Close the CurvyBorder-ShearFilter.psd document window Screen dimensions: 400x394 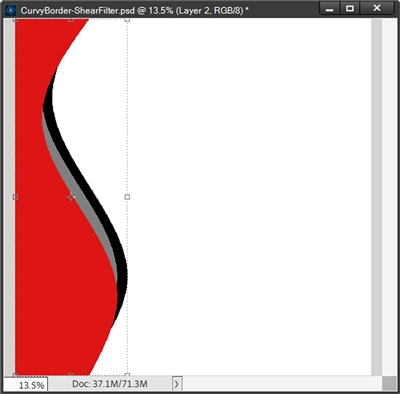(377, 8)
